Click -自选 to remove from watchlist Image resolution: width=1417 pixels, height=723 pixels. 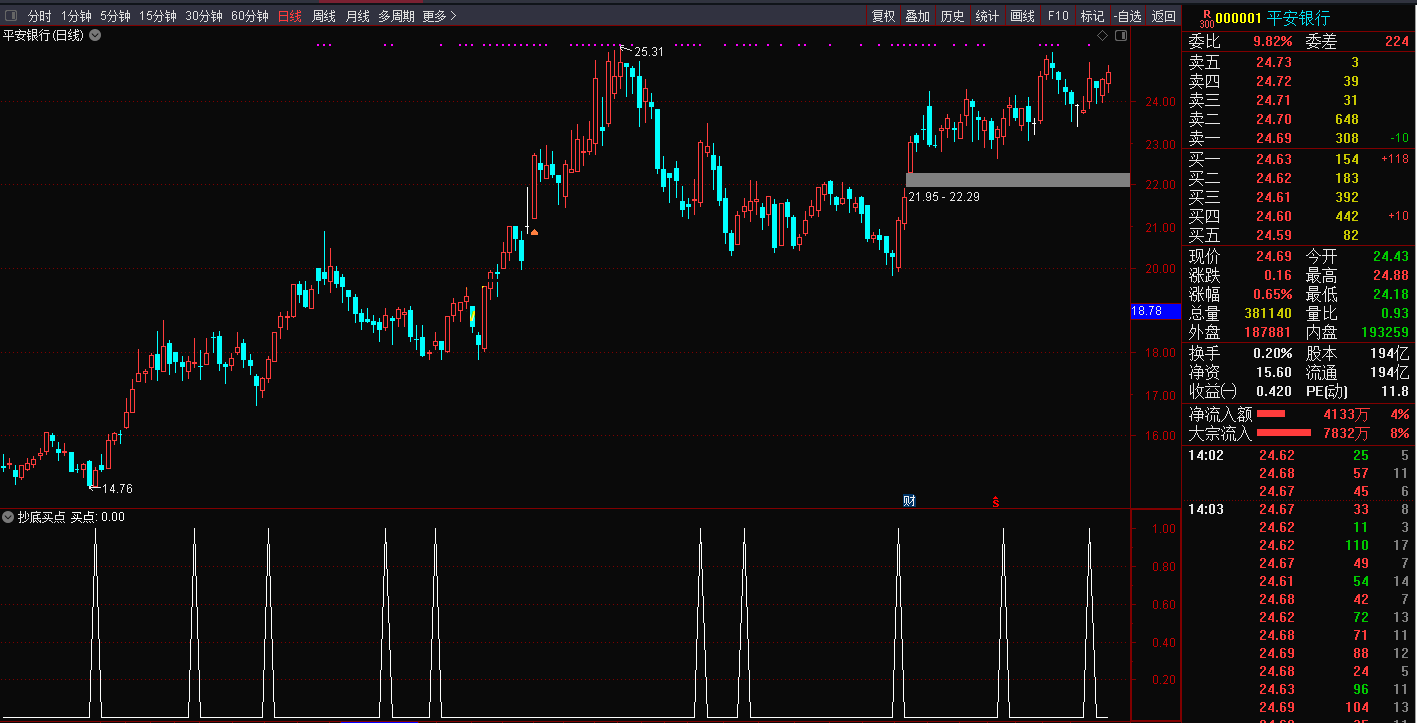tap(1127, 16)
